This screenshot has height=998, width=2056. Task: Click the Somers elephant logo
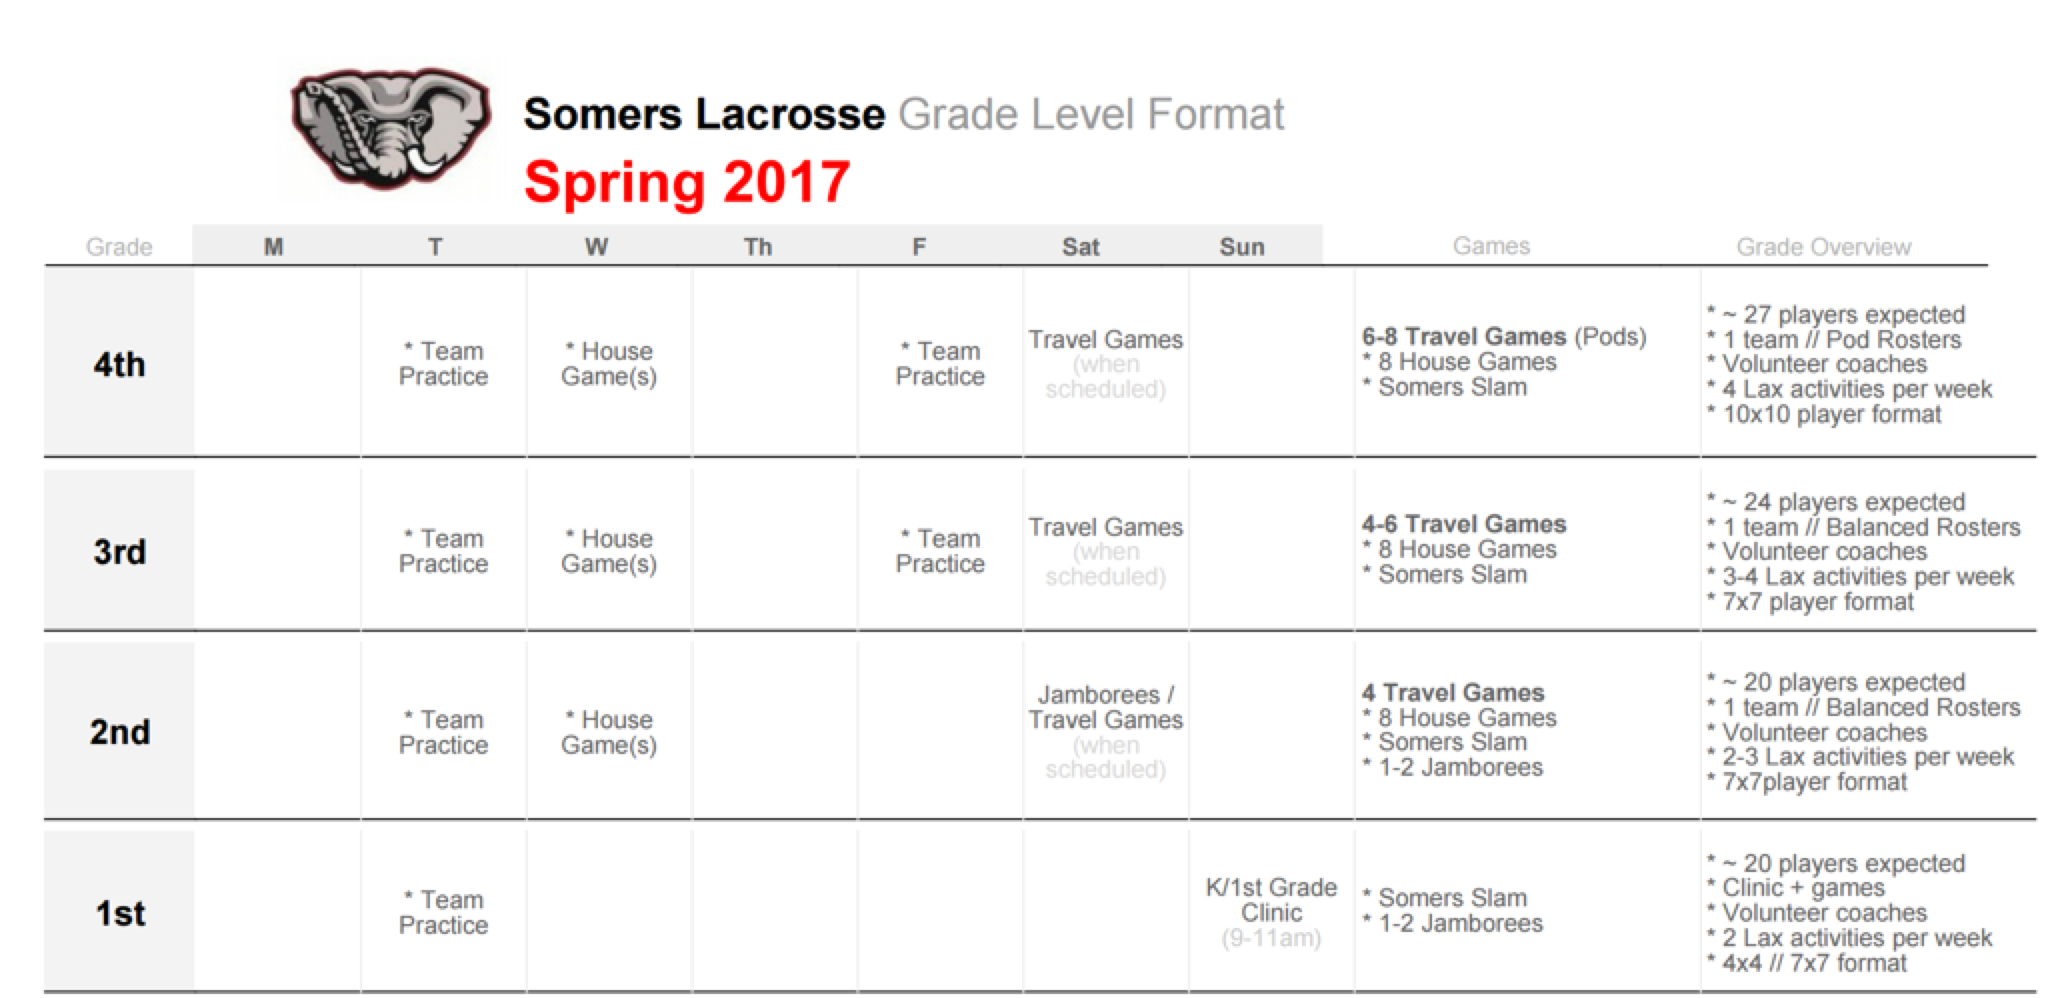(x=390, y=130)
